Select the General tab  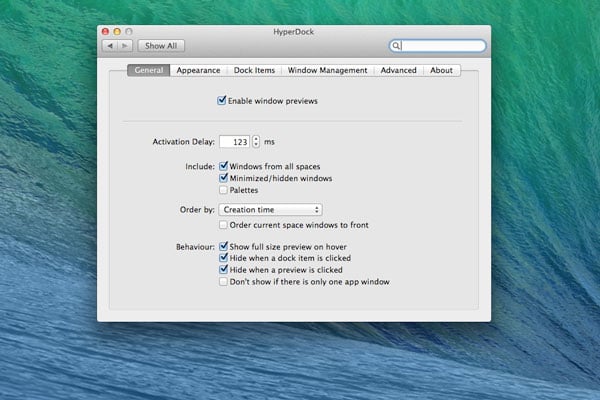(x=148, y=70)
